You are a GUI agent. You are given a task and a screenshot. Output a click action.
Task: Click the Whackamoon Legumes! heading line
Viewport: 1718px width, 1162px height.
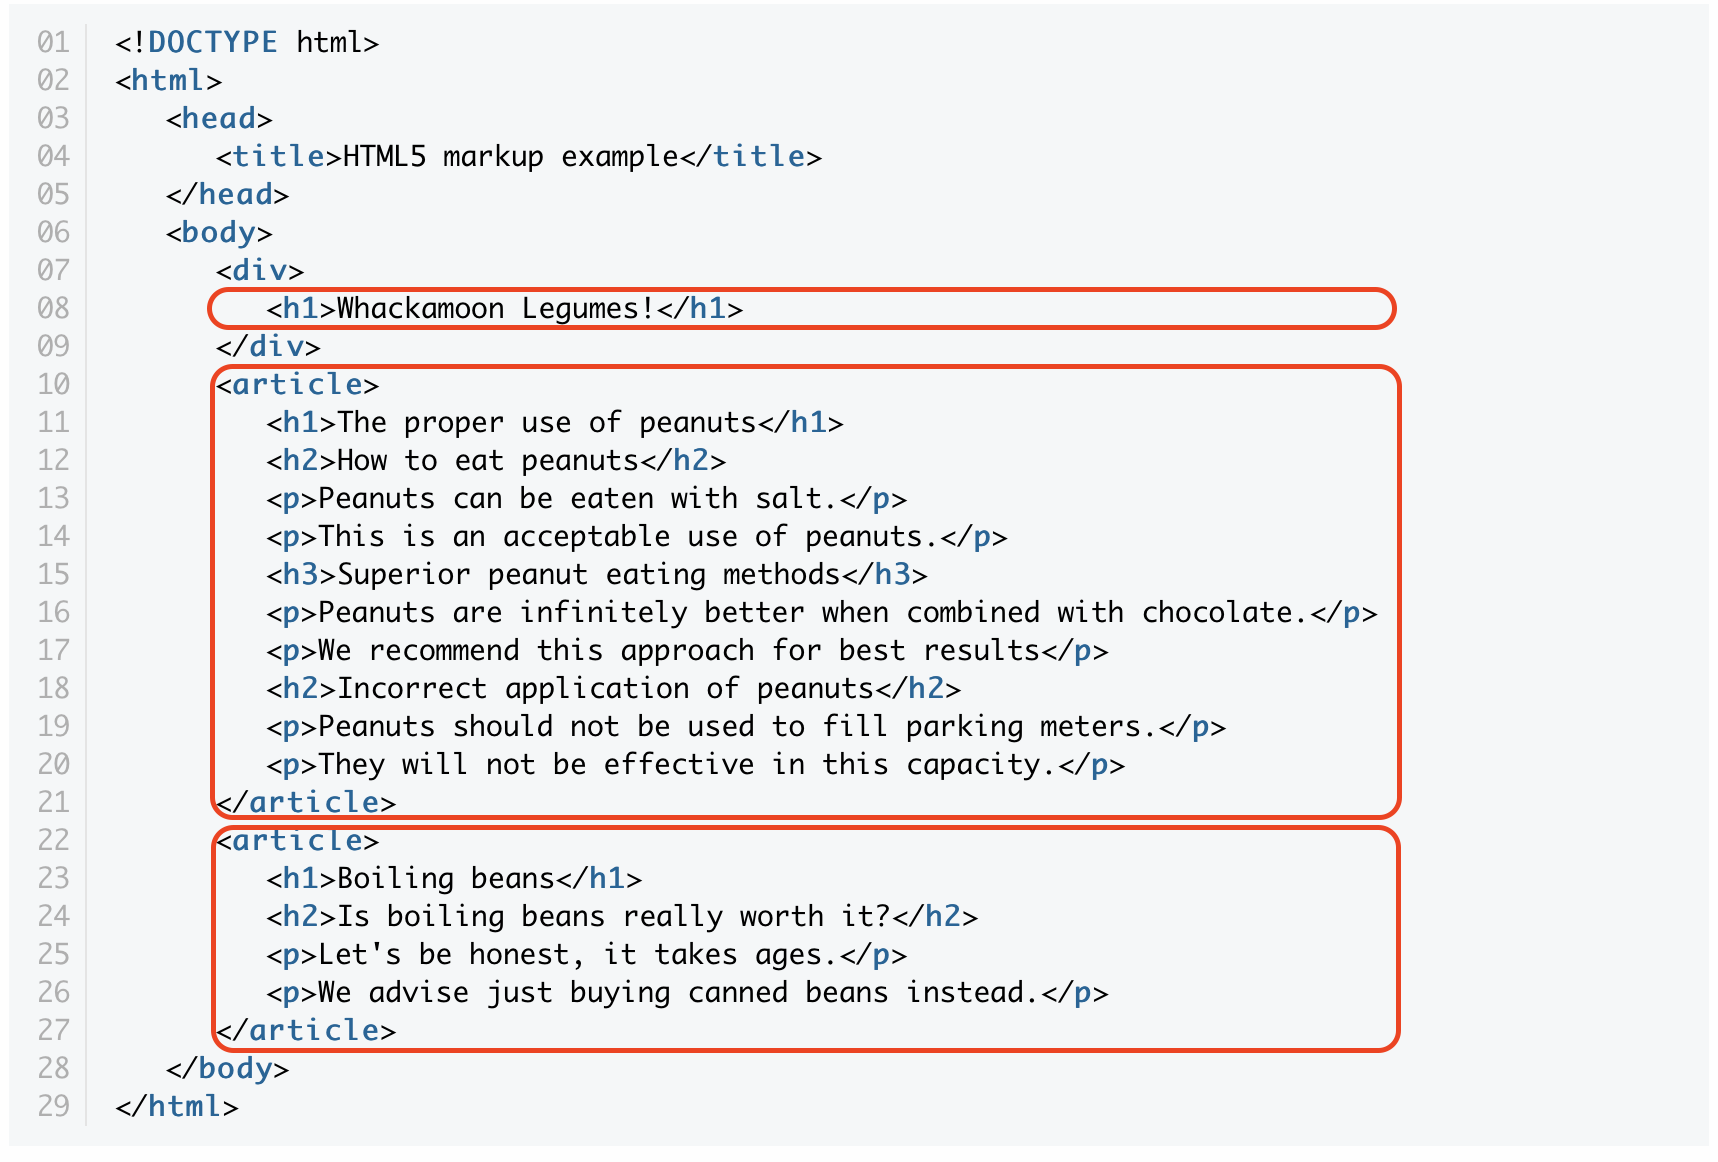coord(505,308)
